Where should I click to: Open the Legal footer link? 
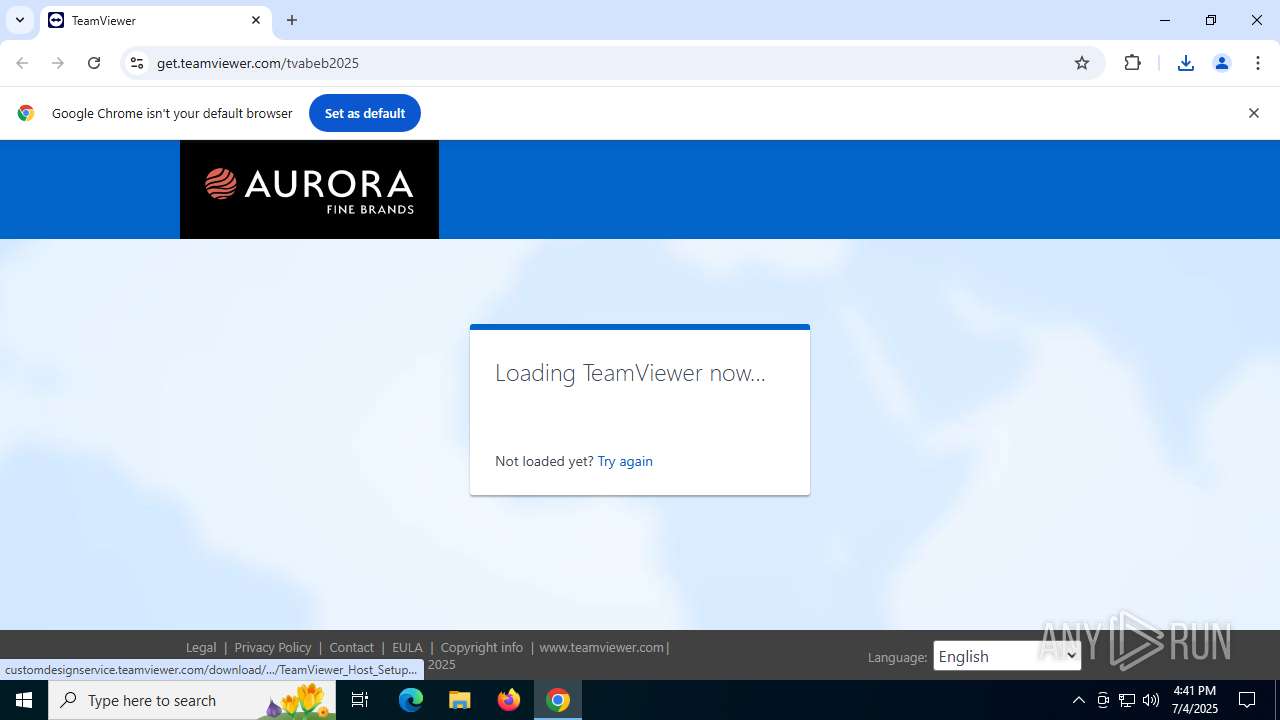(201, 647)
